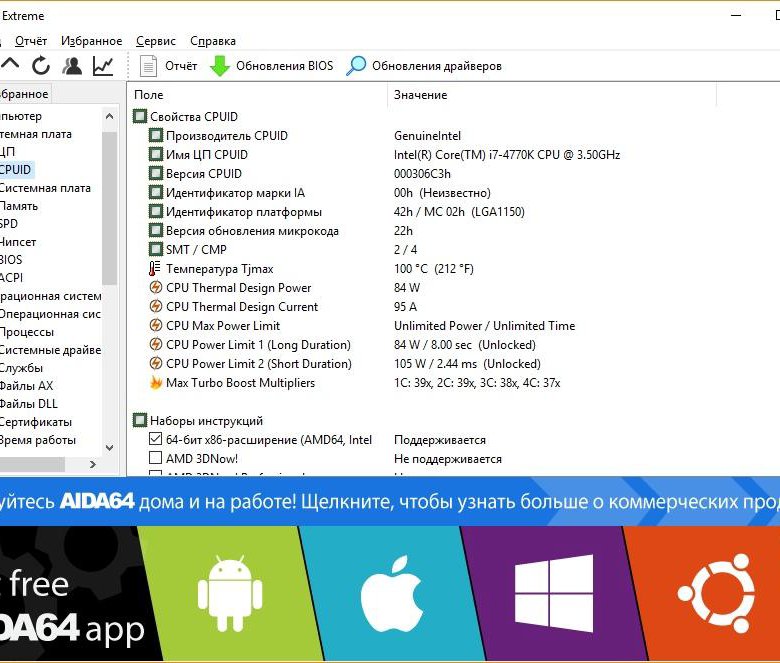
Task: Toggle the AMD 3DNow! checkbox
Action: (x=155, y=459)
